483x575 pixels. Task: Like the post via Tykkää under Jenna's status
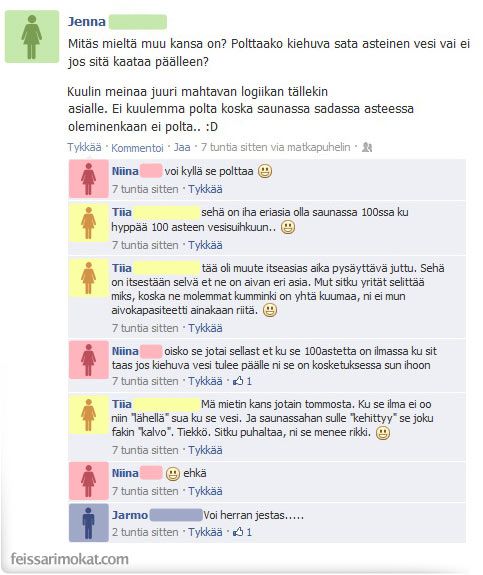point(84,147)
